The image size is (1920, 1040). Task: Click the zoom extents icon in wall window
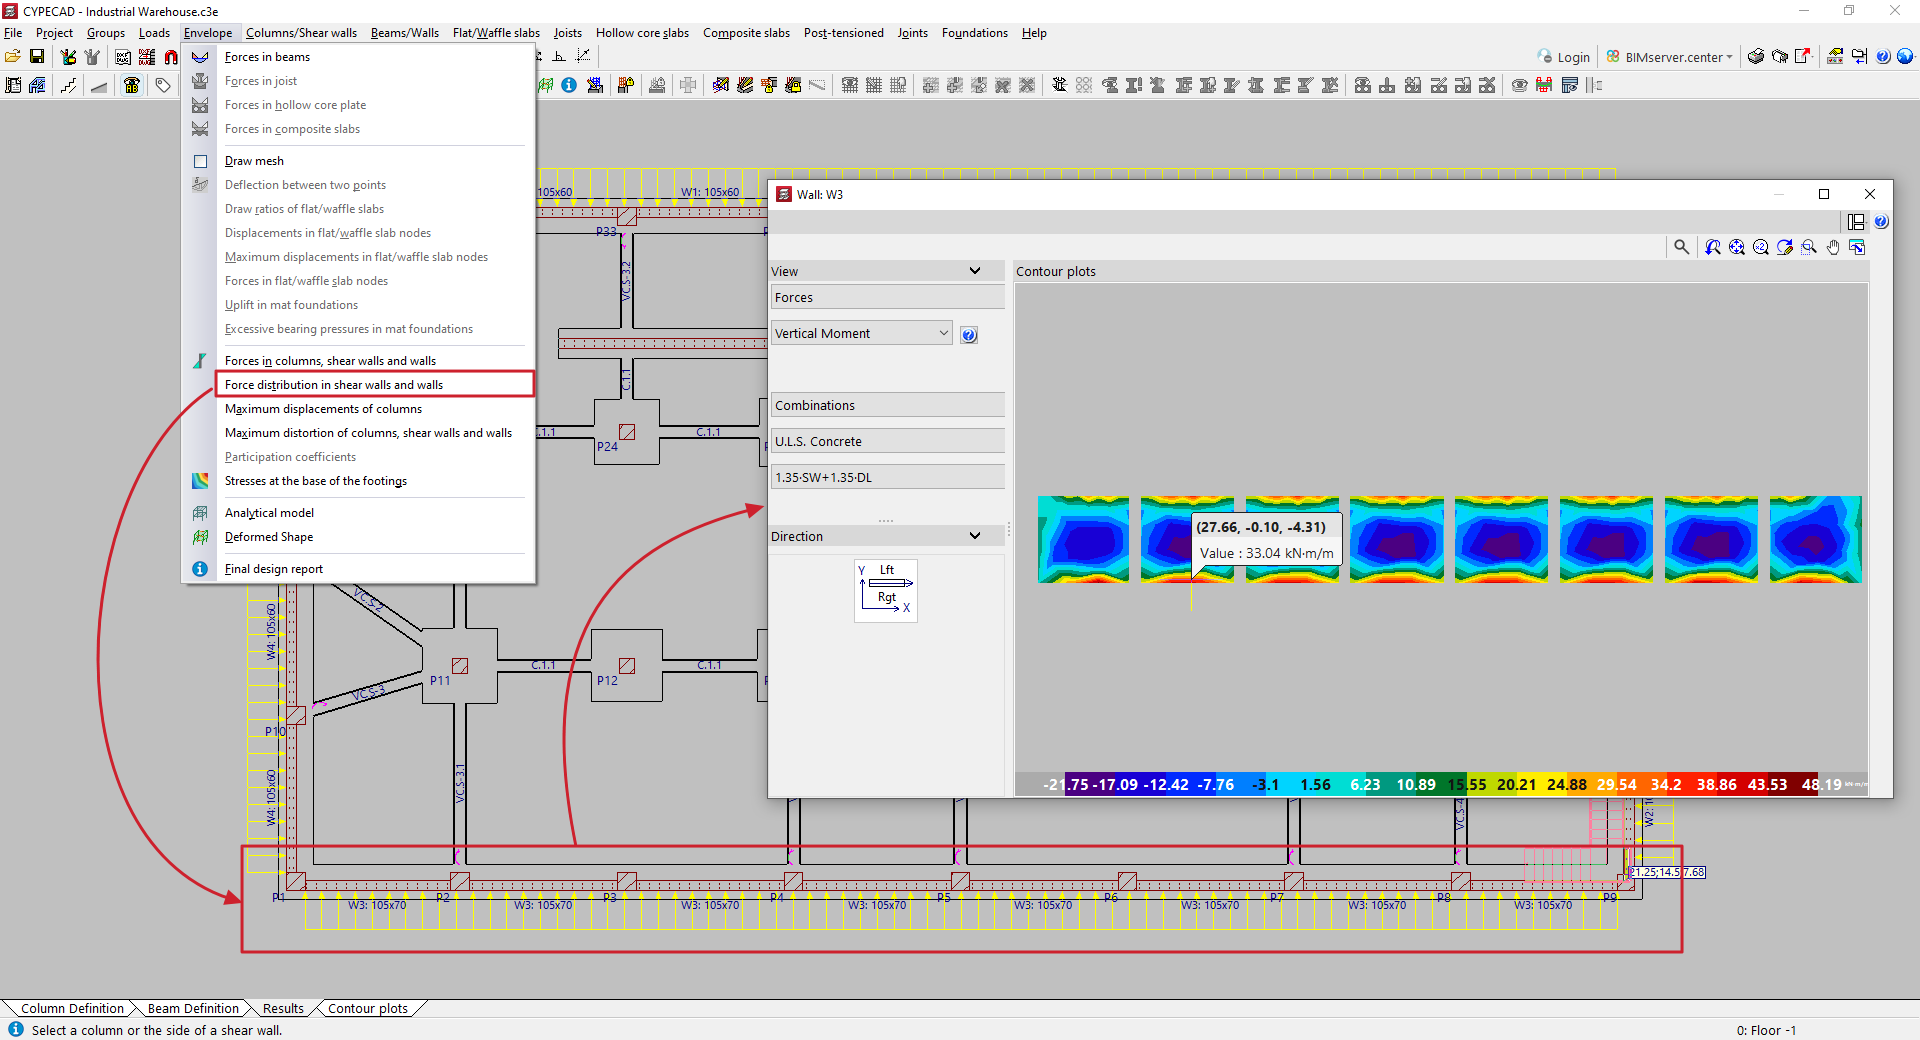[1737, 247]
